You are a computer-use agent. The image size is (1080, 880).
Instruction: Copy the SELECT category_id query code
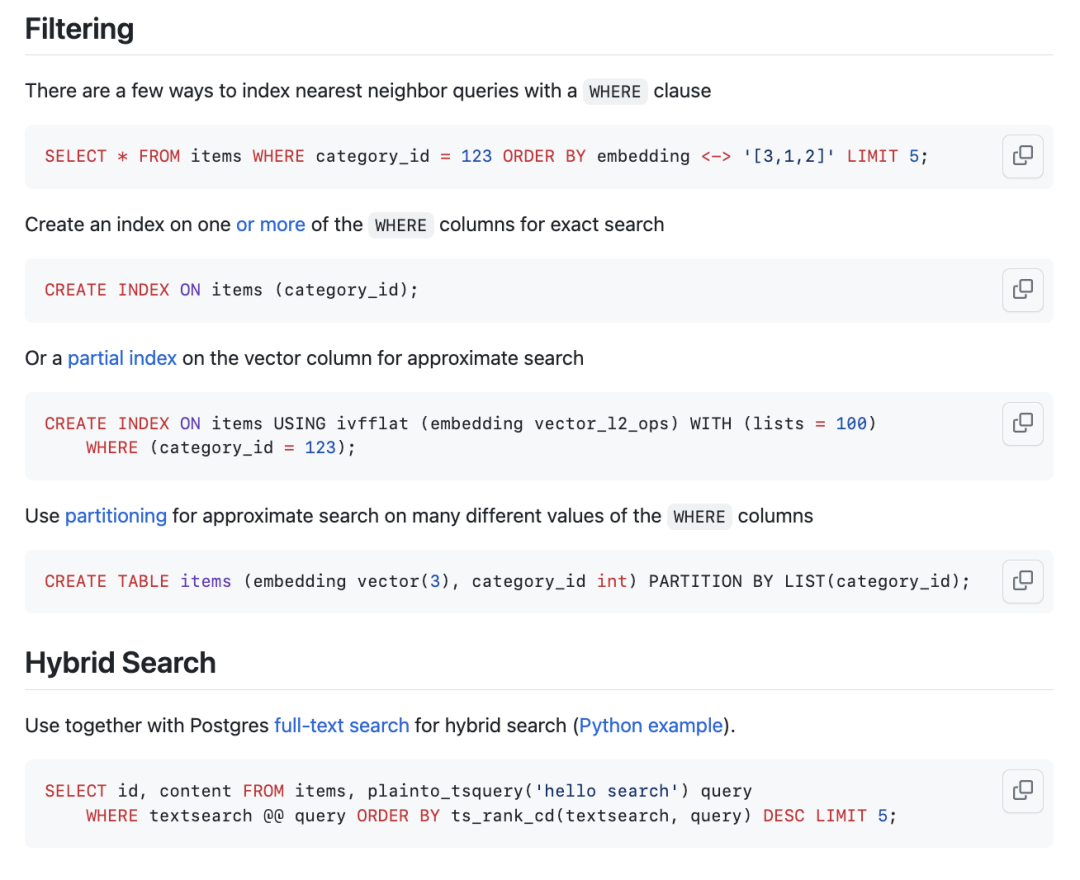tap(1022, 156)
